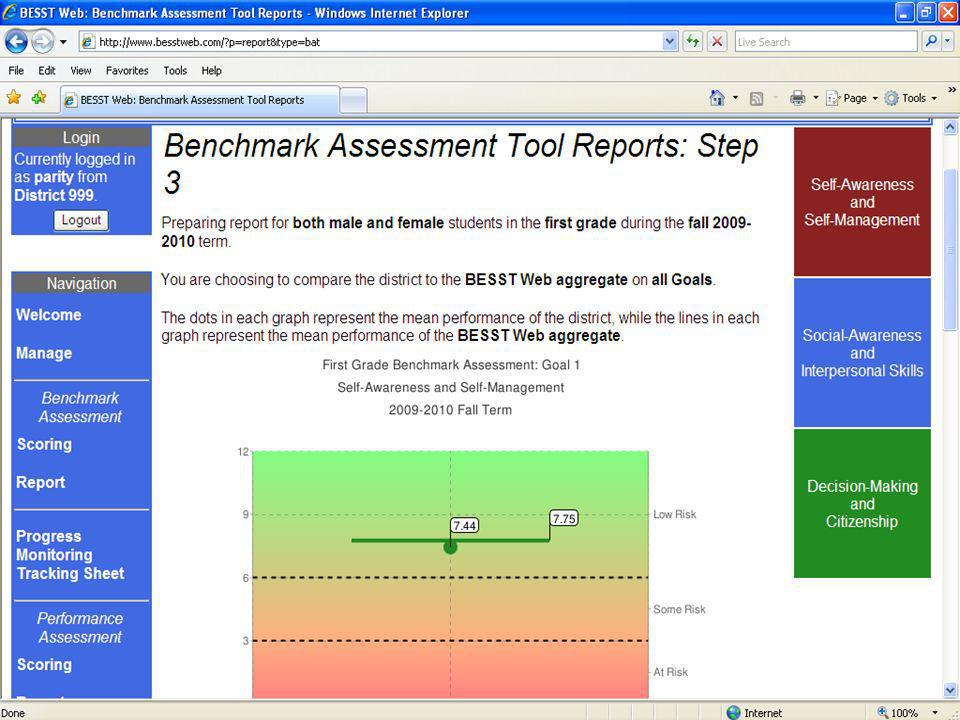960x720 pixels.
Task: Click page scrollbar up arrow
Action: click(x=950, y=127)
